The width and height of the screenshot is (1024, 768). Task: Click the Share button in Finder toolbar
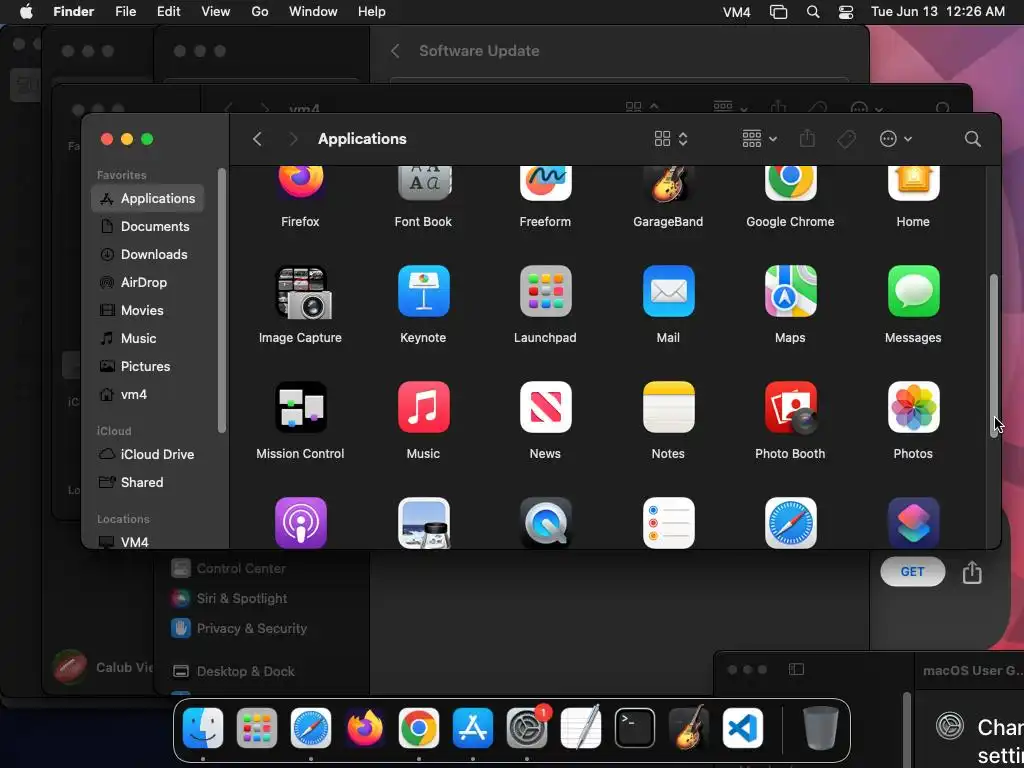click(x=807, y=138)
